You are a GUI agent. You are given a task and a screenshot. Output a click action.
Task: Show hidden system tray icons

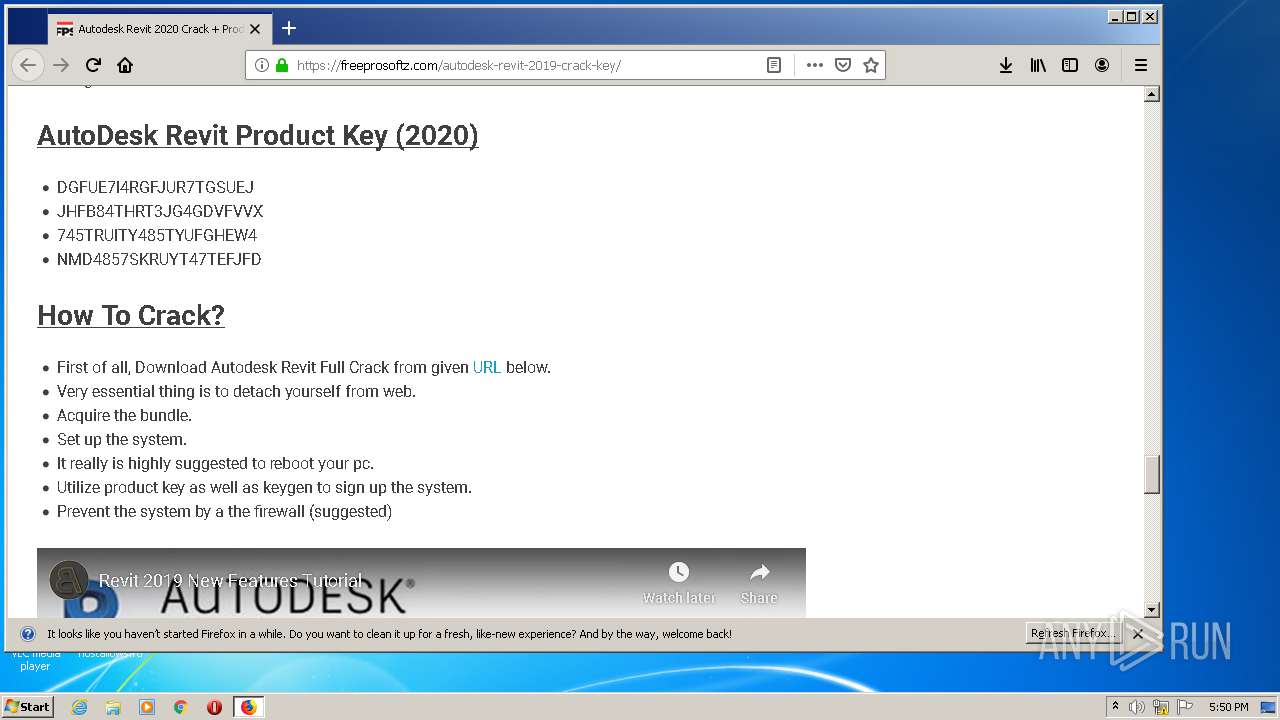(x=1115, y=706)
